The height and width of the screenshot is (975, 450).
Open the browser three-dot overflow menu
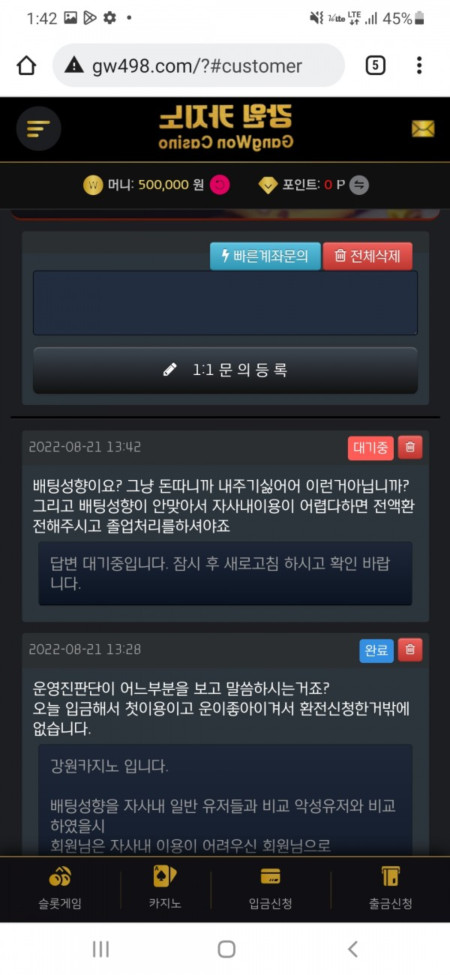click(x=419, y=65)
